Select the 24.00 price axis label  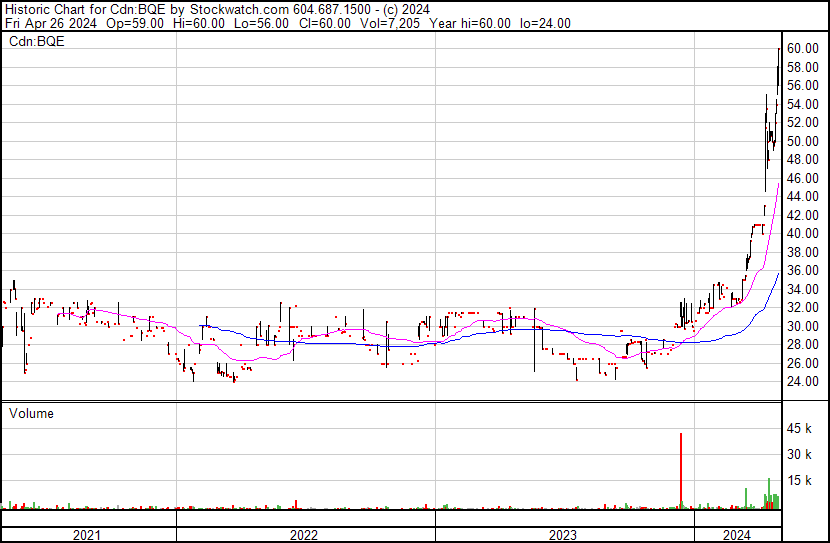[x=802, y=382]
